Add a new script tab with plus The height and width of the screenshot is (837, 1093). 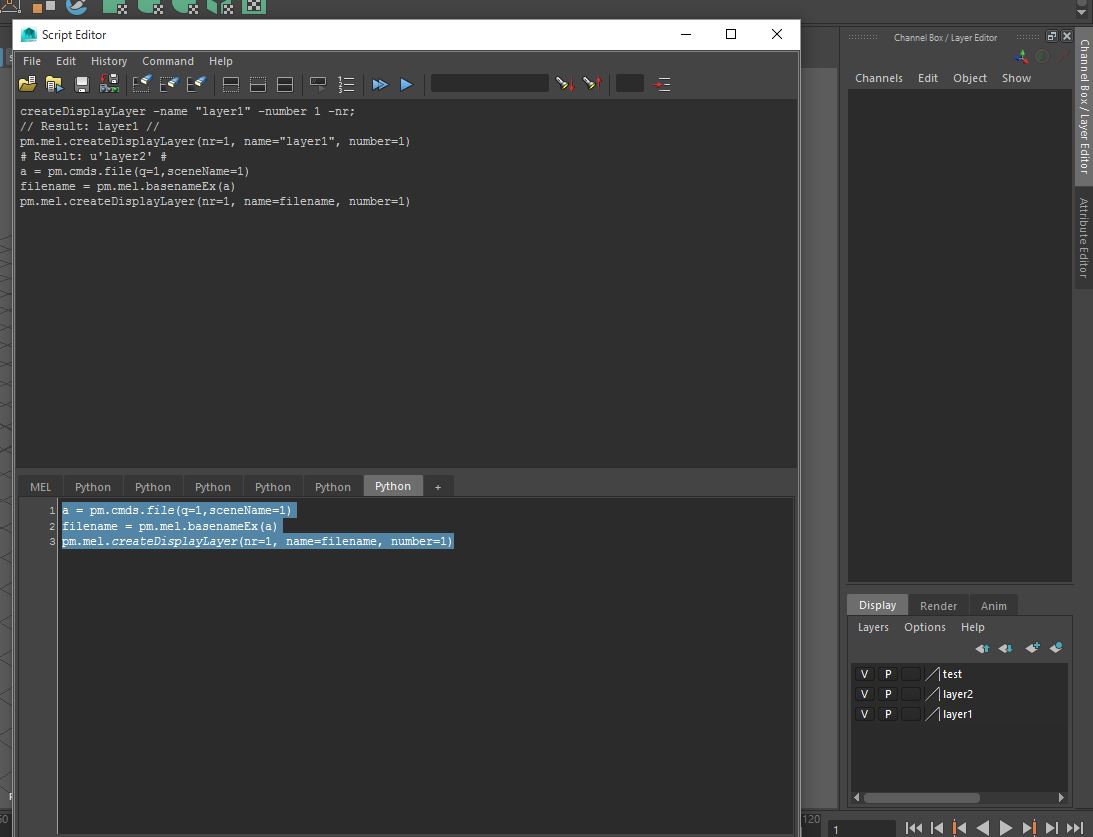(x=438, y=486)
